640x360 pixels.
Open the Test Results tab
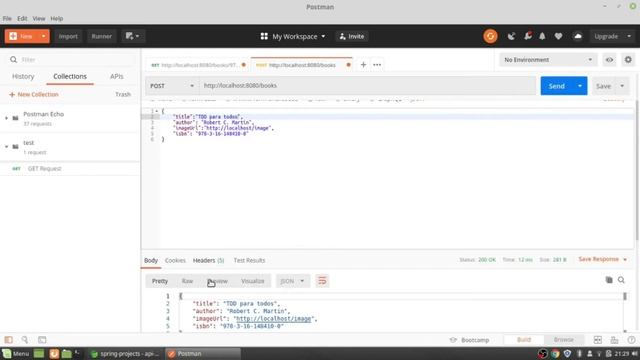point(249,260)
